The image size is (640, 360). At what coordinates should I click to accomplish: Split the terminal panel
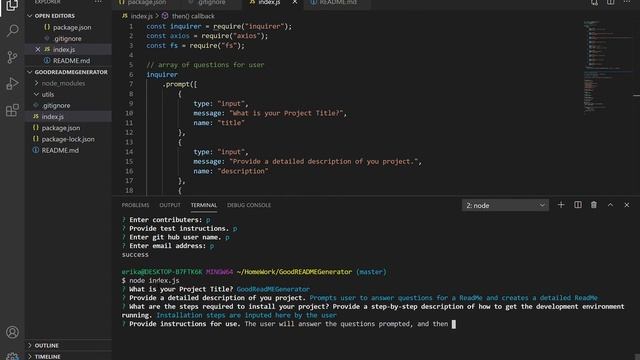click(578, 205)
